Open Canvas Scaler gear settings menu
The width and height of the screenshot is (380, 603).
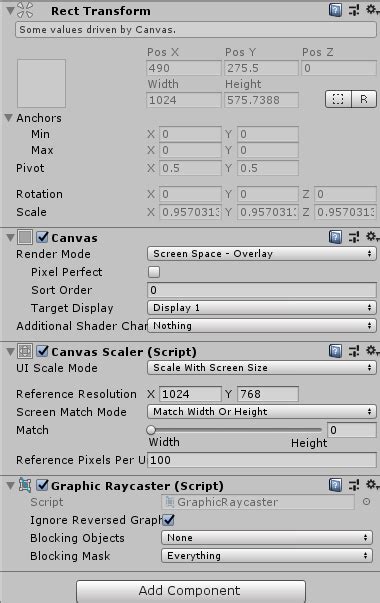click(372, 351)
